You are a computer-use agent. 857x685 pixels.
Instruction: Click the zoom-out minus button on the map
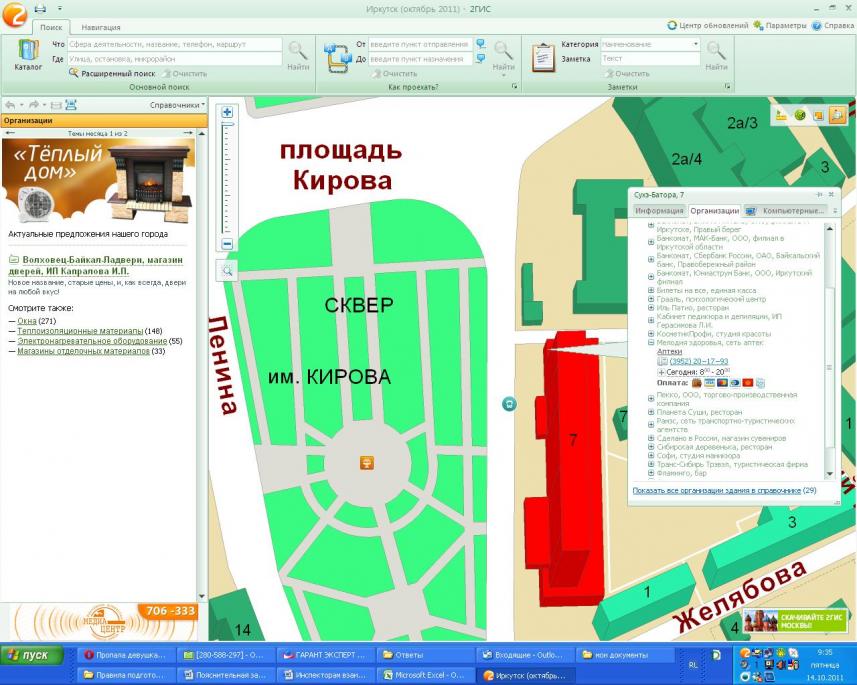click(227, 244)
